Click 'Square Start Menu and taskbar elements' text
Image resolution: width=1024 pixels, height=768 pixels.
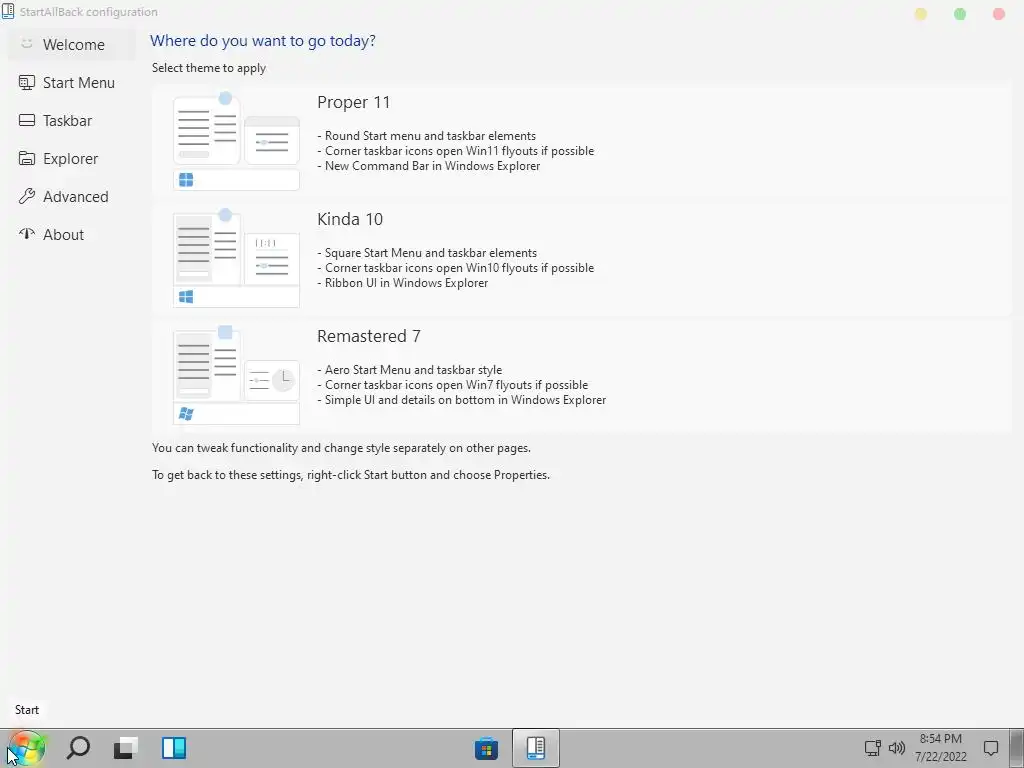pyautogui.click(x=431, y=253)
